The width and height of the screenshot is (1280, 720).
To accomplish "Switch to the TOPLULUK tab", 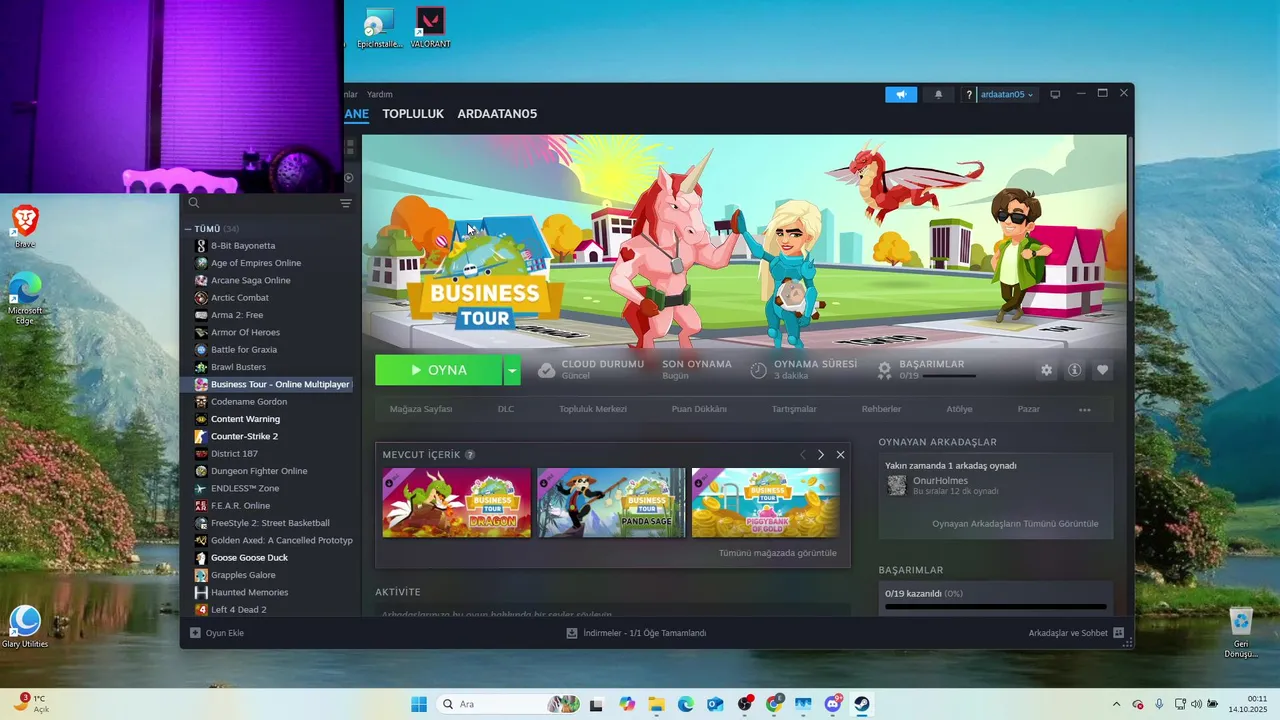I will pyautogui.click(x=413, y=114).
